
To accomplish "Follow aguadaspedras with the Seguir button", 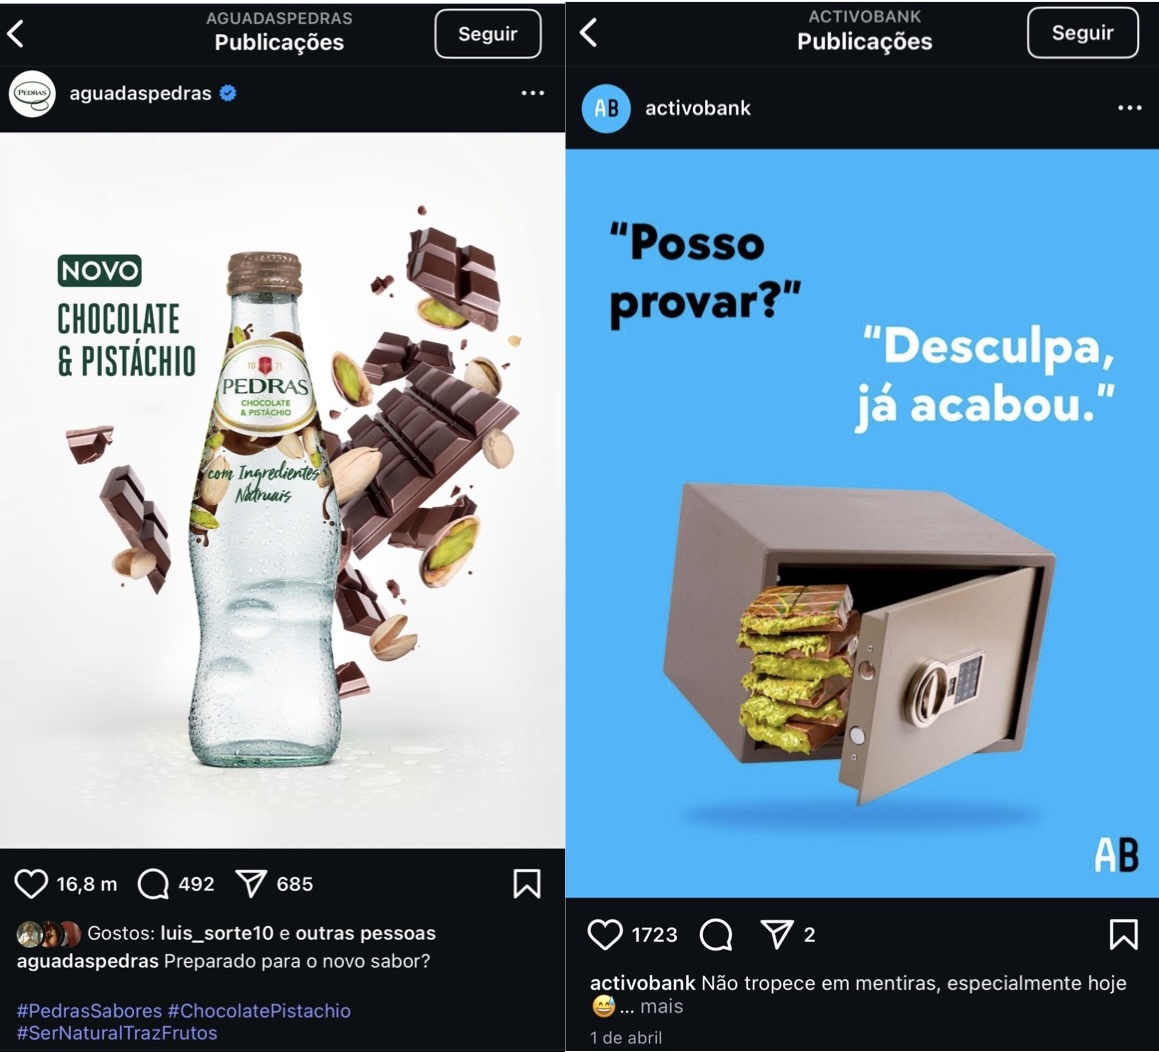I will 488,34.
